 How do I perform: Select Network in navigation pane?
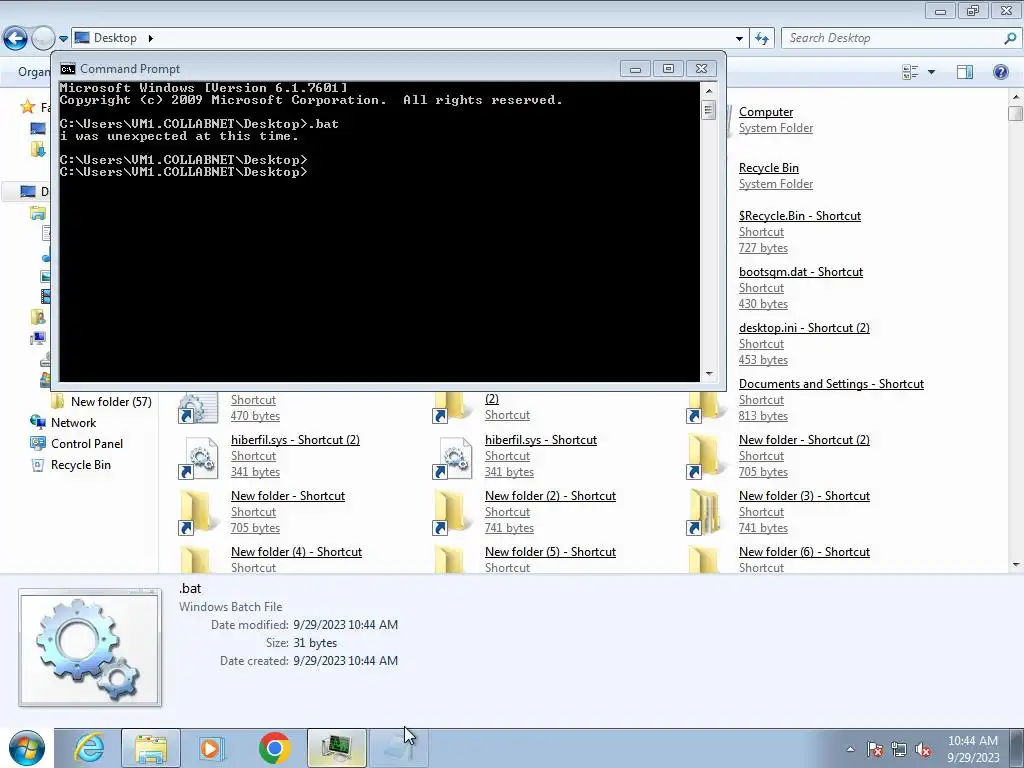[x=73, y=423]
